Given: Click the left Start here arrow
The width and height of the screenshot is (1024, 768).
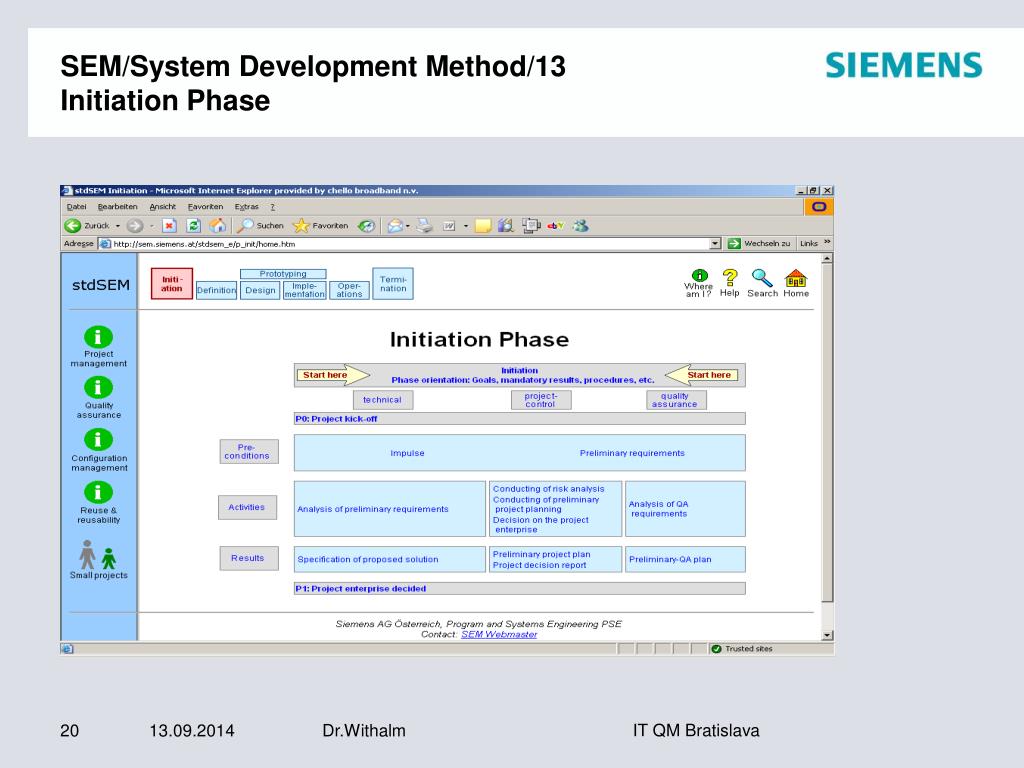Looking at the screenshot, I should (333, 375).
